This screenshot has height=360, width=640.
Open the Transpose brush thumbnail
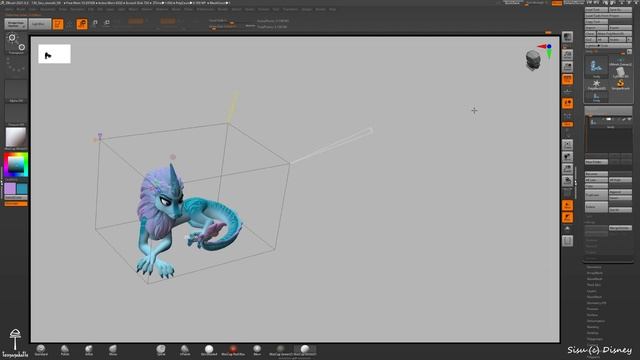tap(16, 44)
